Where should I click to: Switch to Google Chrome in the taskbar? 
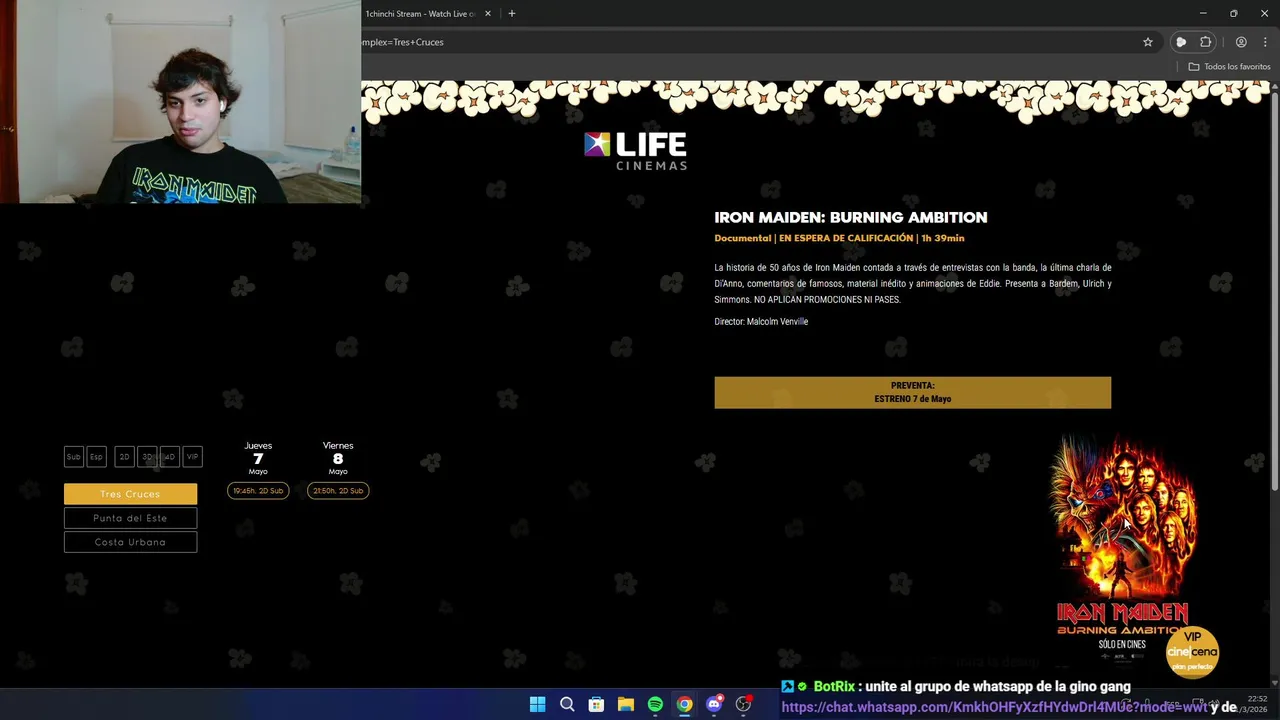pos(684,704)
